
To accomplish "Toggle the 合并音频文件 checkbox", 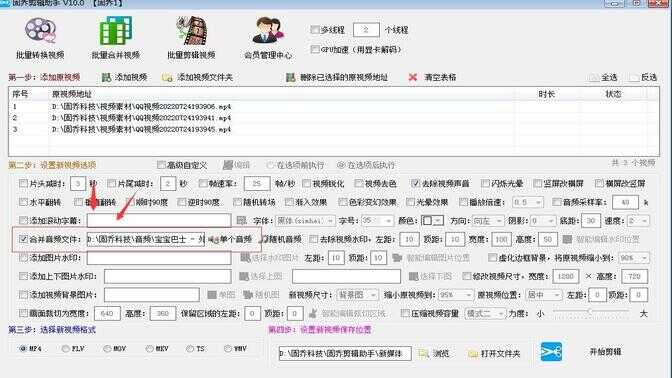I will click(x=24, y=239).
